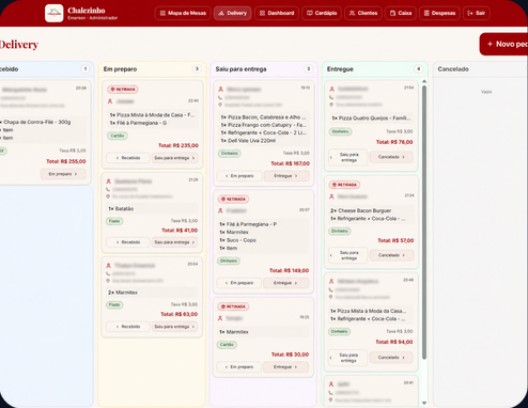Click customer person icon on R$ 76,00 order

click(332, 89)
